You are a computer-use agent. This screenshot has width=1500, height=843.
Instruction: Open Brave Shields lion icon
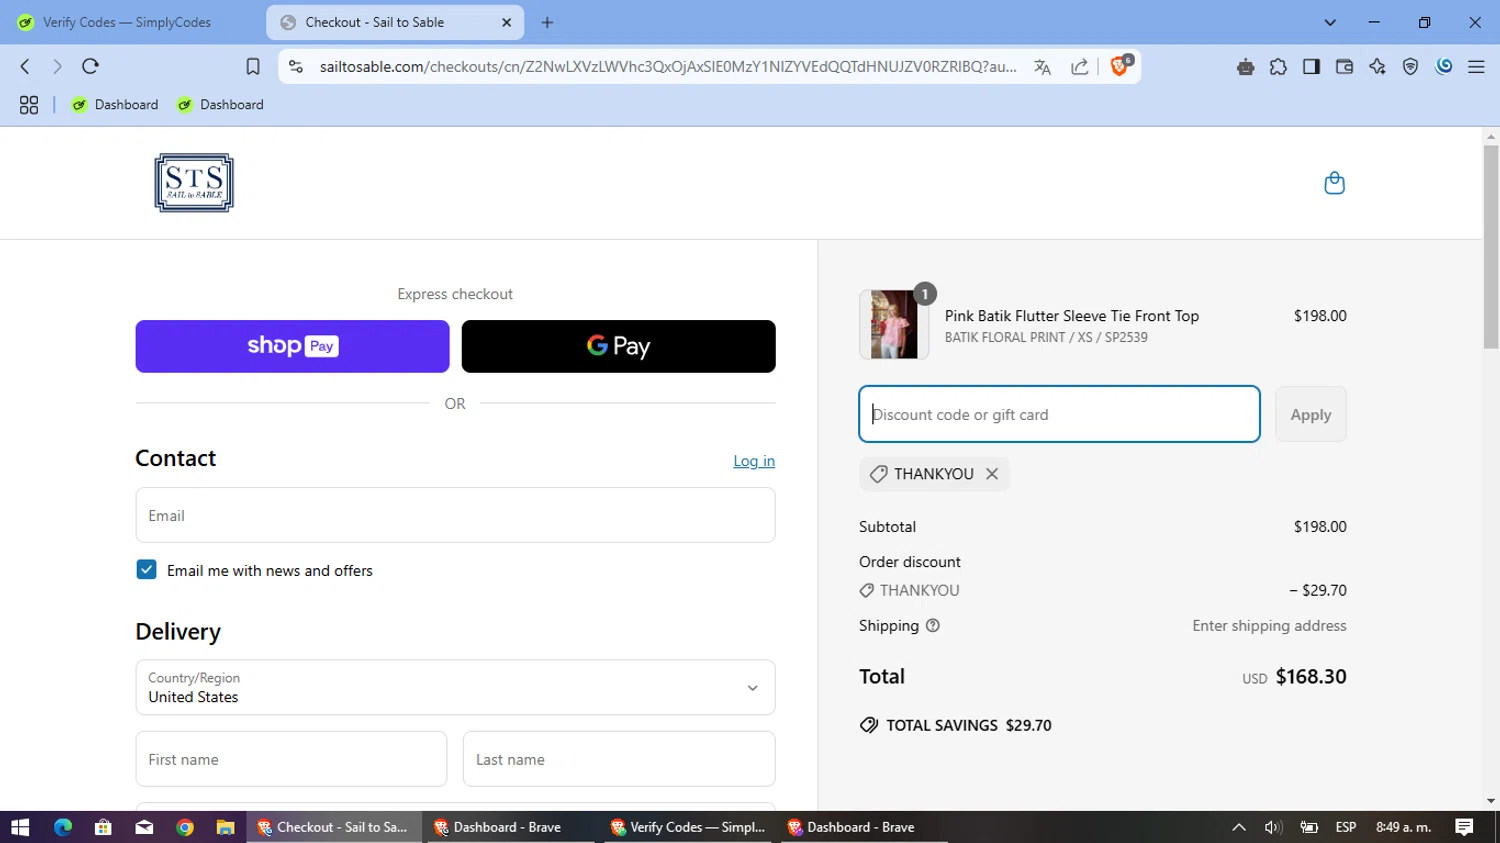tap(1120, 66)
